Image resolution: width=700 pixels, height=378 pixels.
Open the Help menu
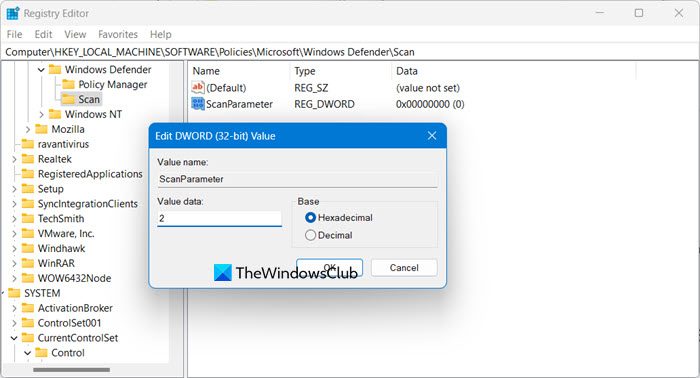[x=160, y=34]
